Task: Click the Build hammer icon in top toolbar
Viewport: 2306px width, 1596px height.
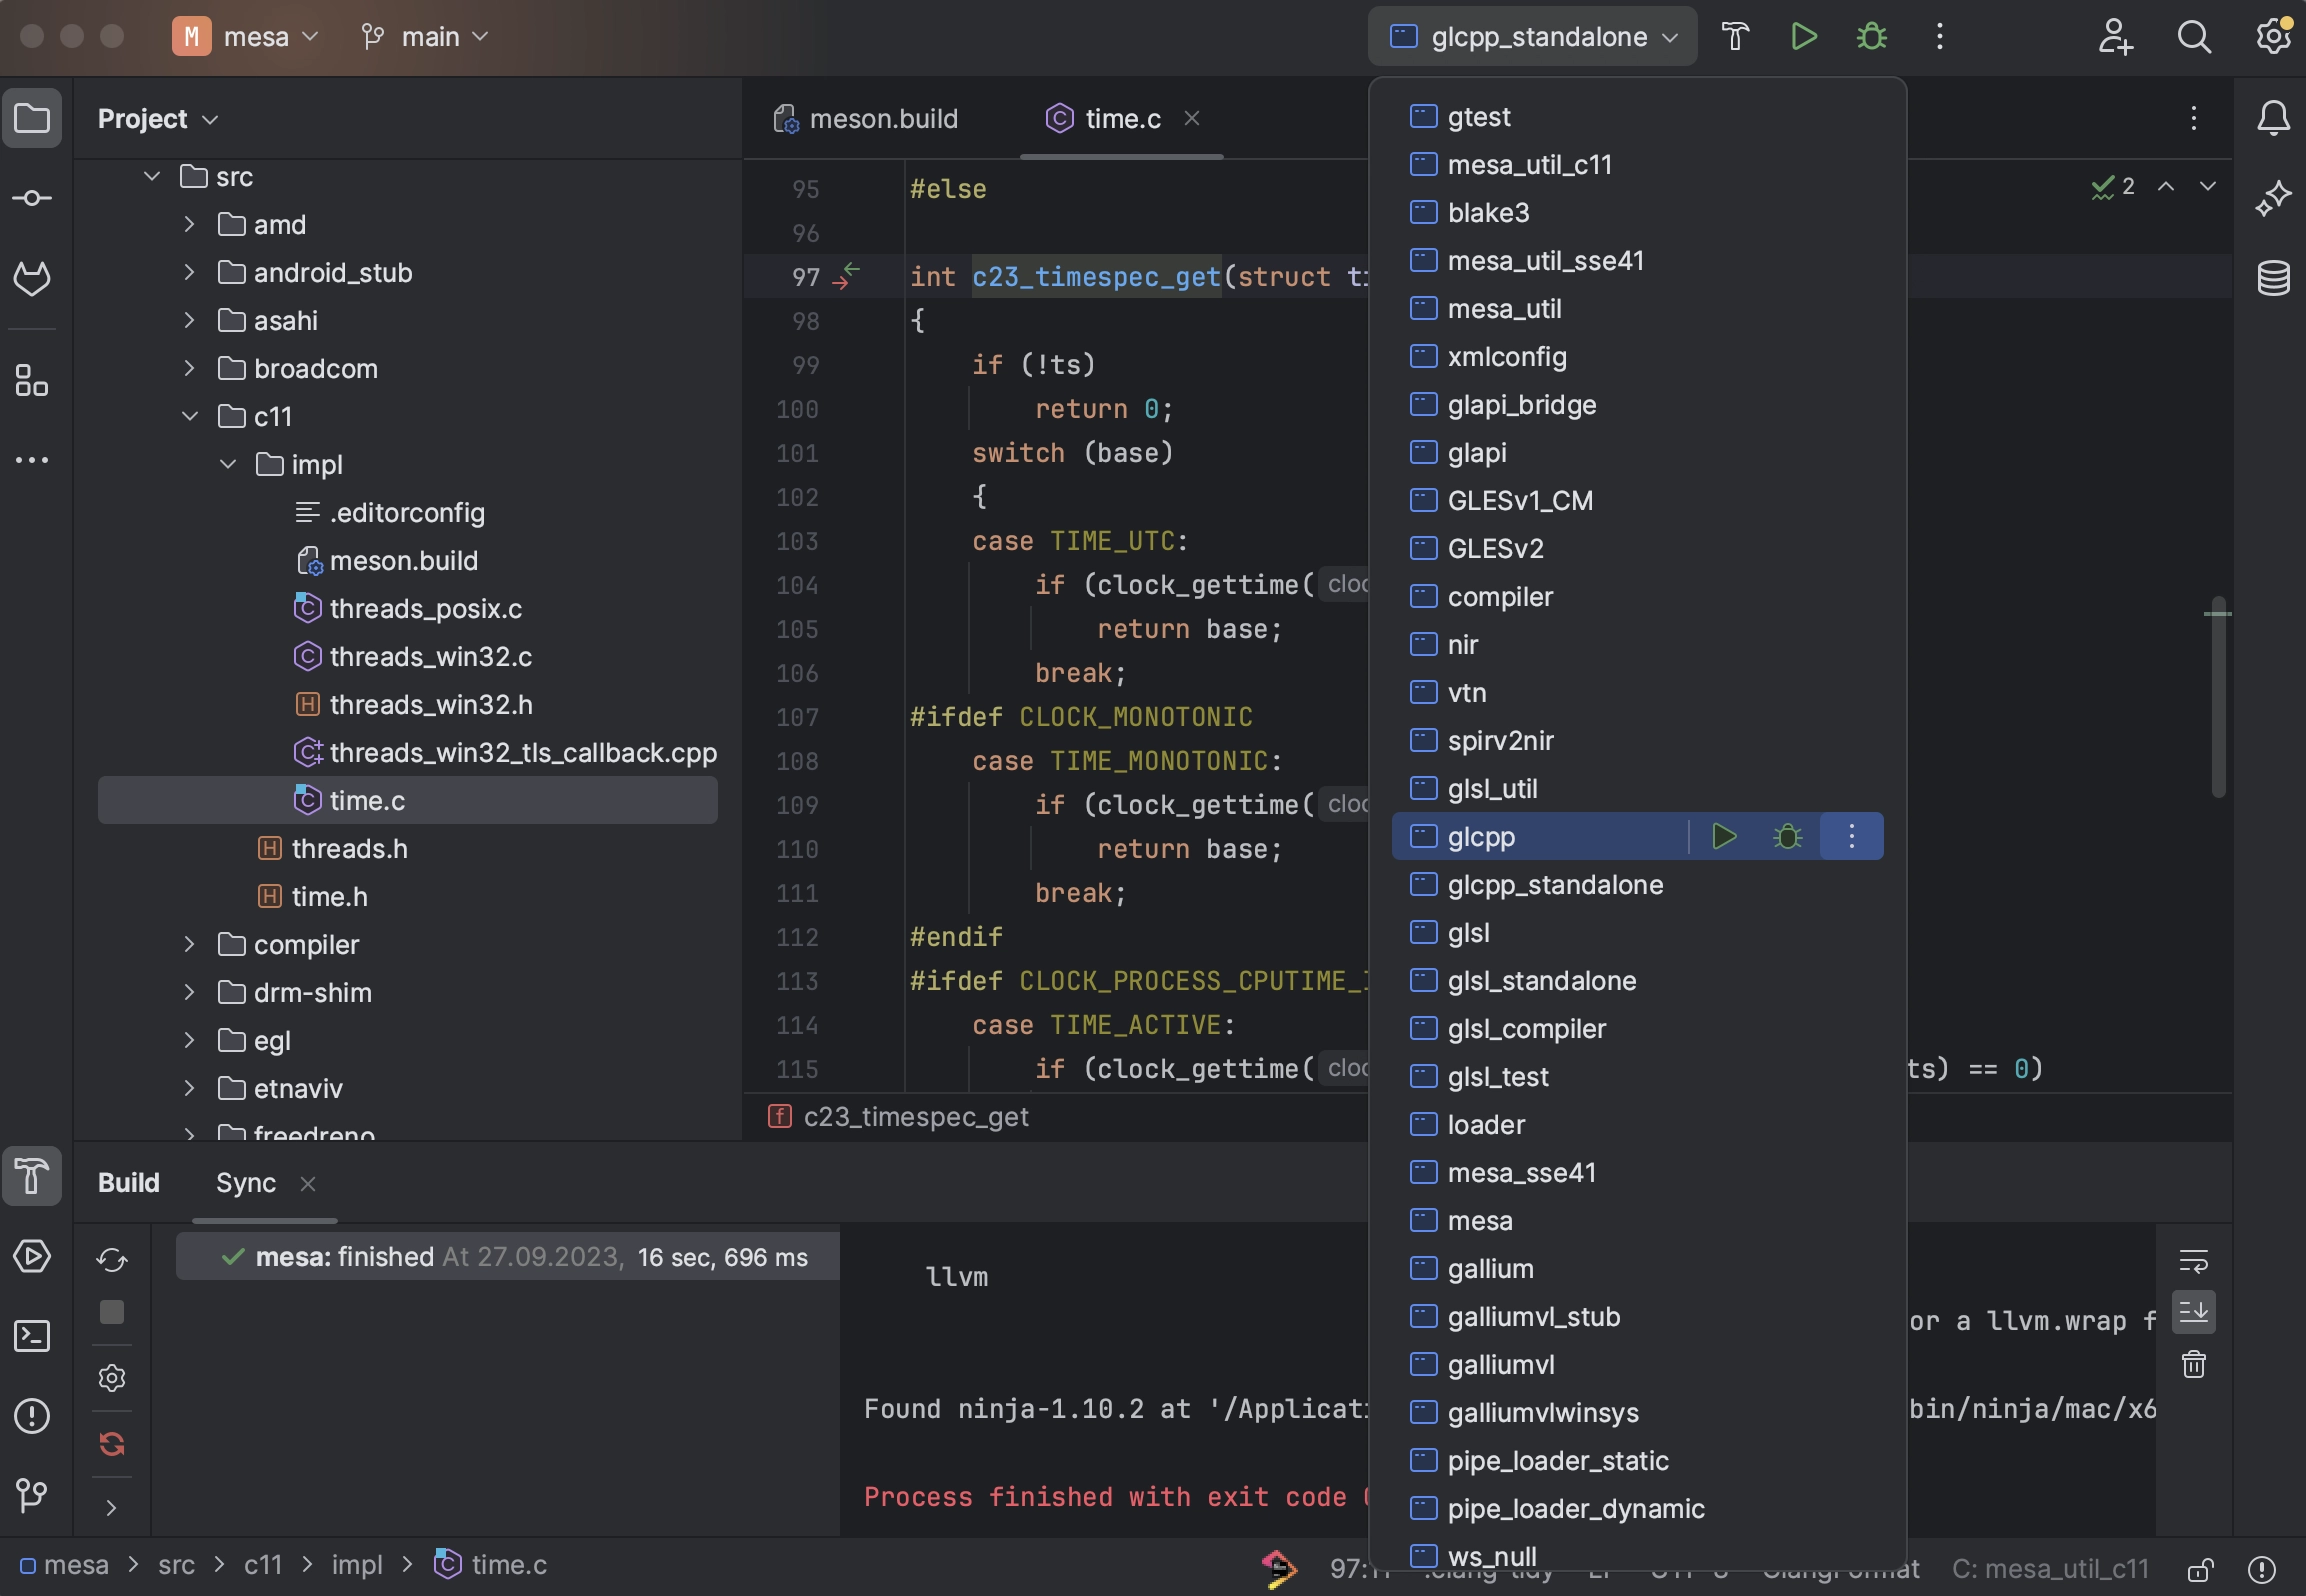Action: click(x=1735, y=37)
